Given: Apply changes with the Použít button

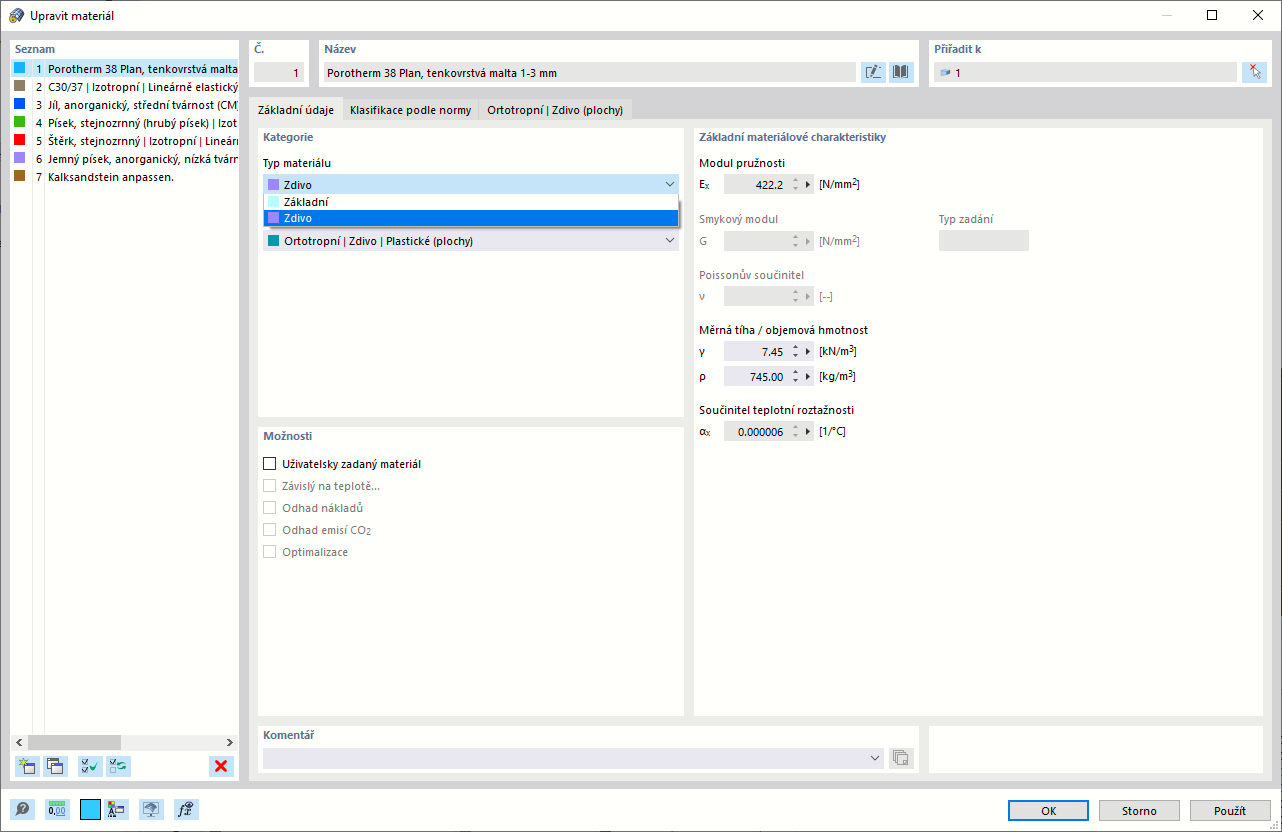Looking at the screenshot, I should (1230, 810).
